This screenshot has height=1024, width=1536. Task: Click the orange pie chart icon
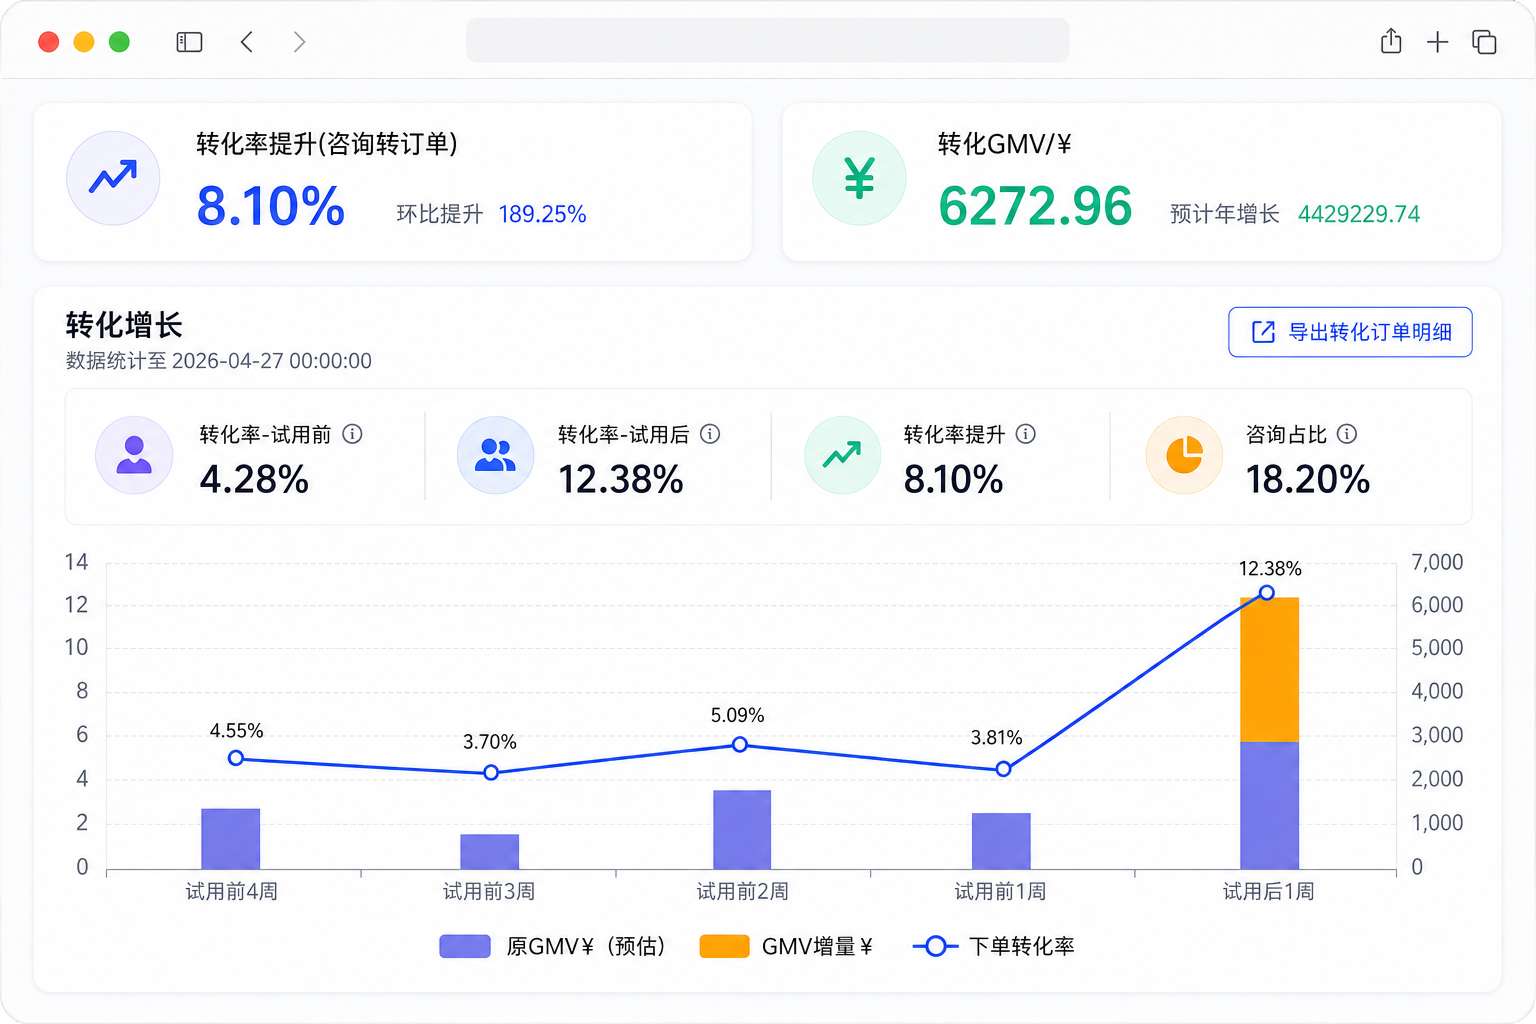point(1184,455)
